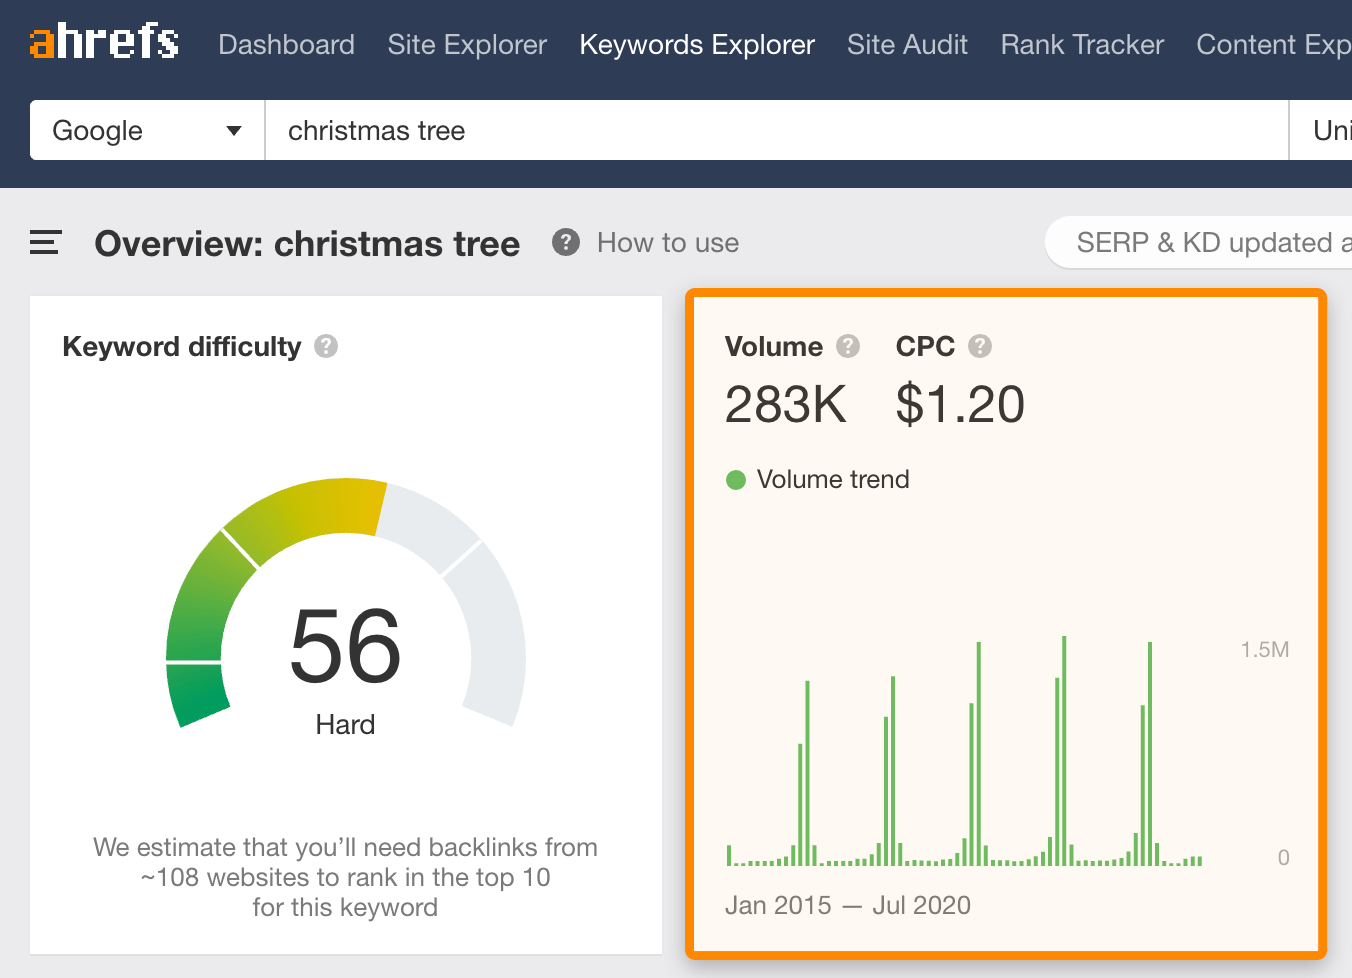Click the CPC help question icon
Image resolution: width=1352 pixels, height=978 pixels.
click(x=980, y=346)
